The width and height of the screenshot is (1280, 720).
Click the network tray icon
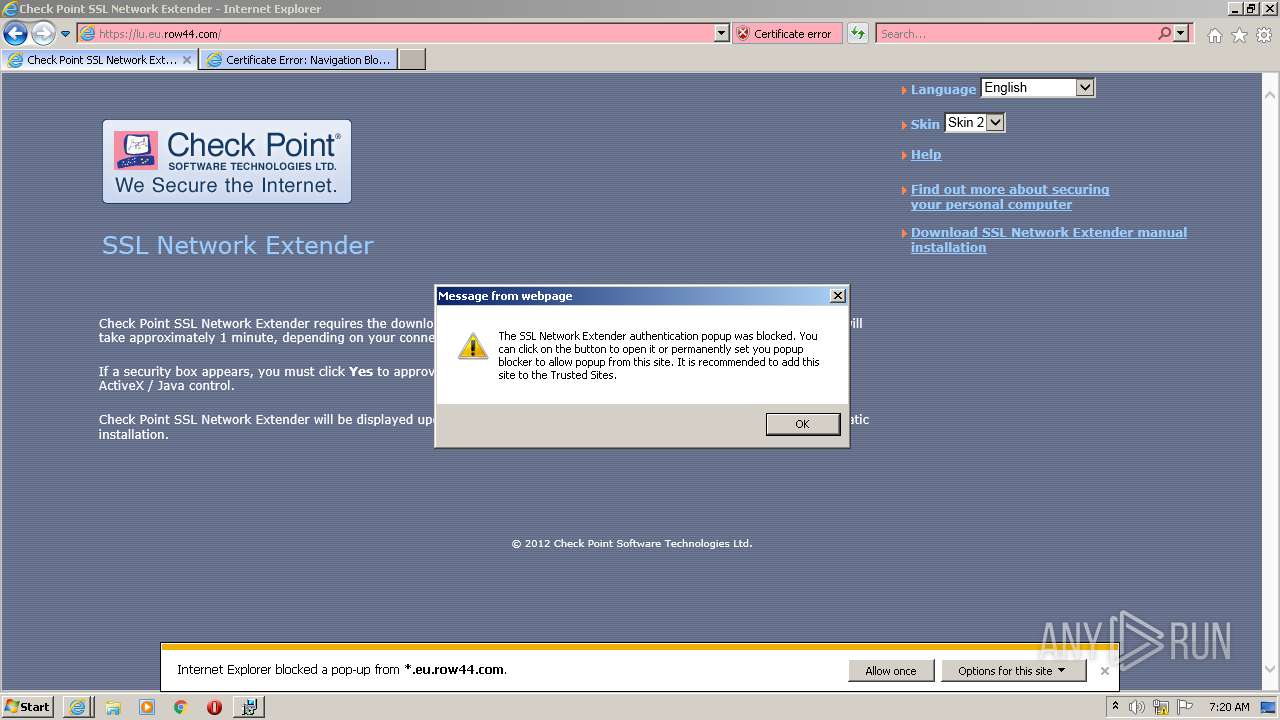[1161, 707]
